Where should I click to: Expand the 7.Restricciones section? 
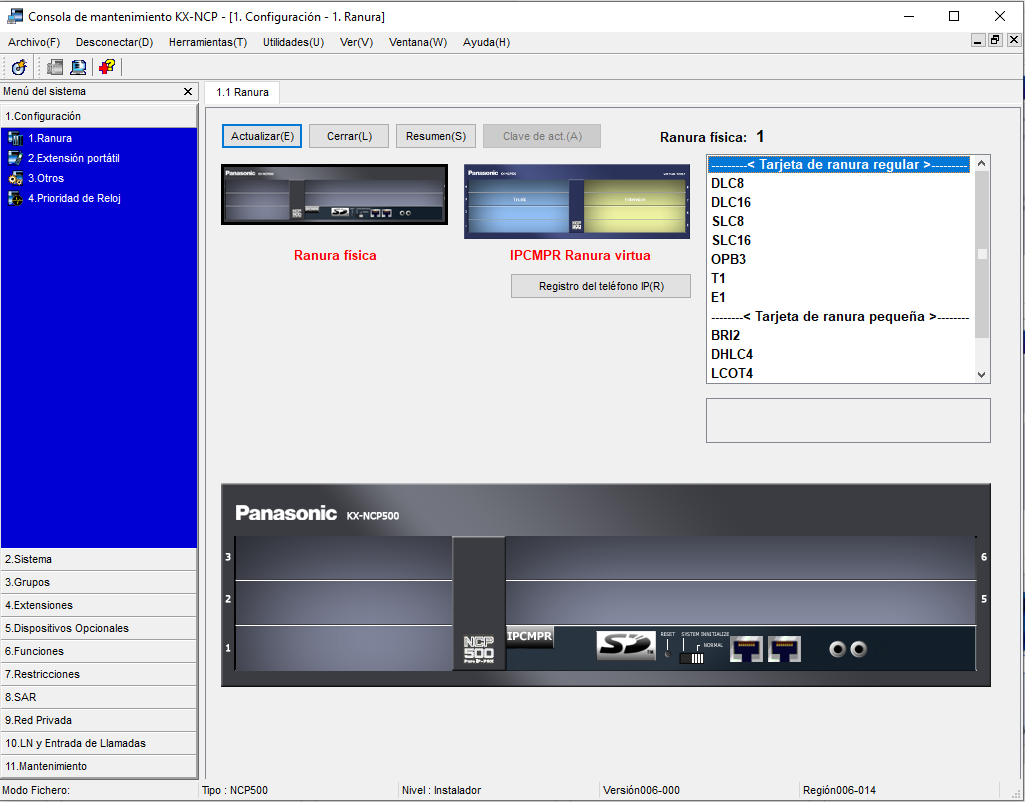[99, 674]
